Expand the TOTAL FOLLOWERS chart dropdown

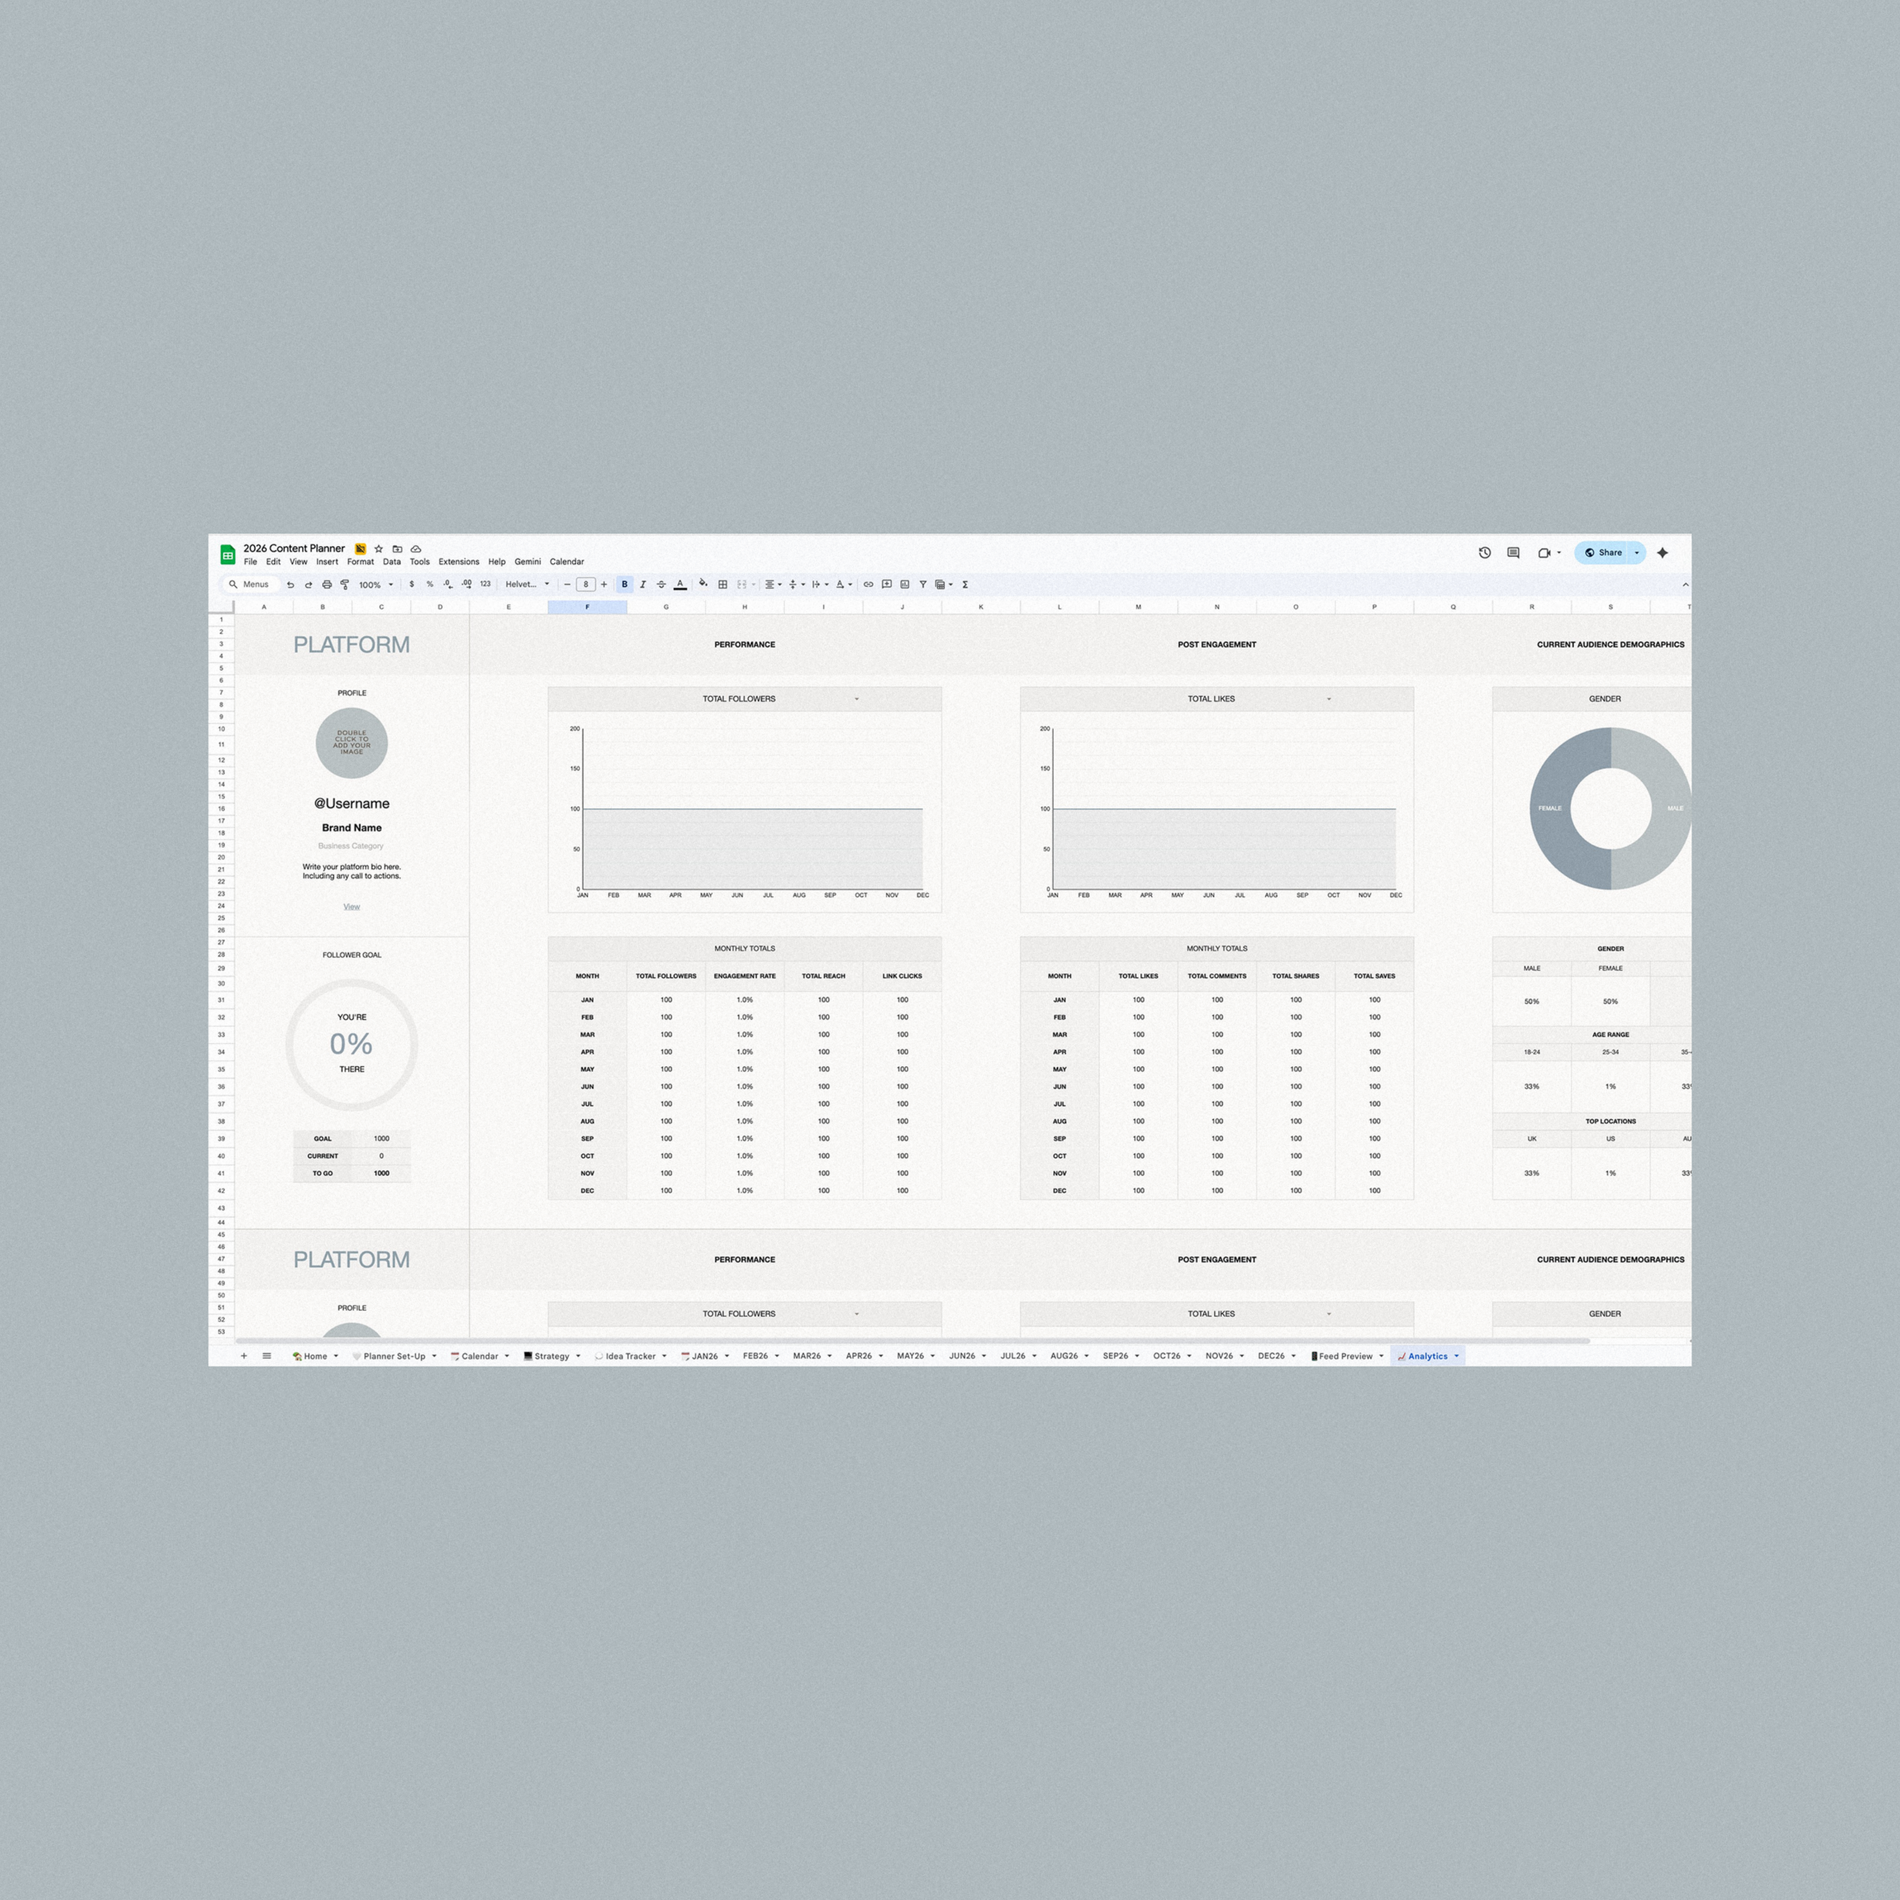tap(857, 699)
